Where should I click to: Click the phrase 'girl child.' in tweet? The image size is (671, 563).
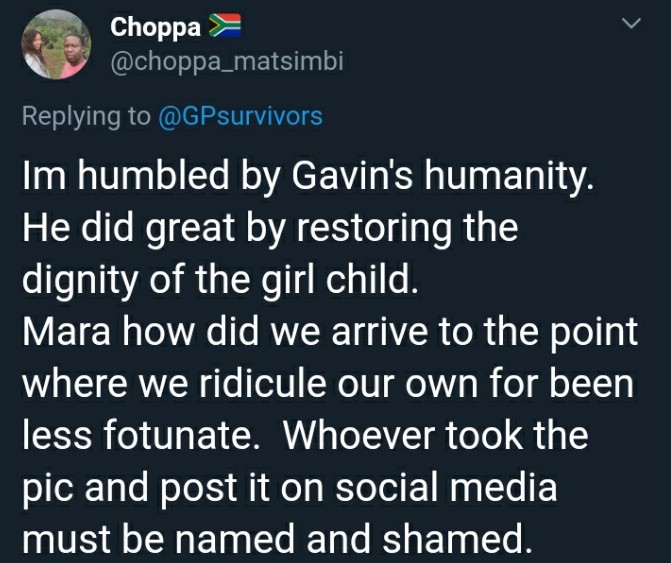(340, 280)
